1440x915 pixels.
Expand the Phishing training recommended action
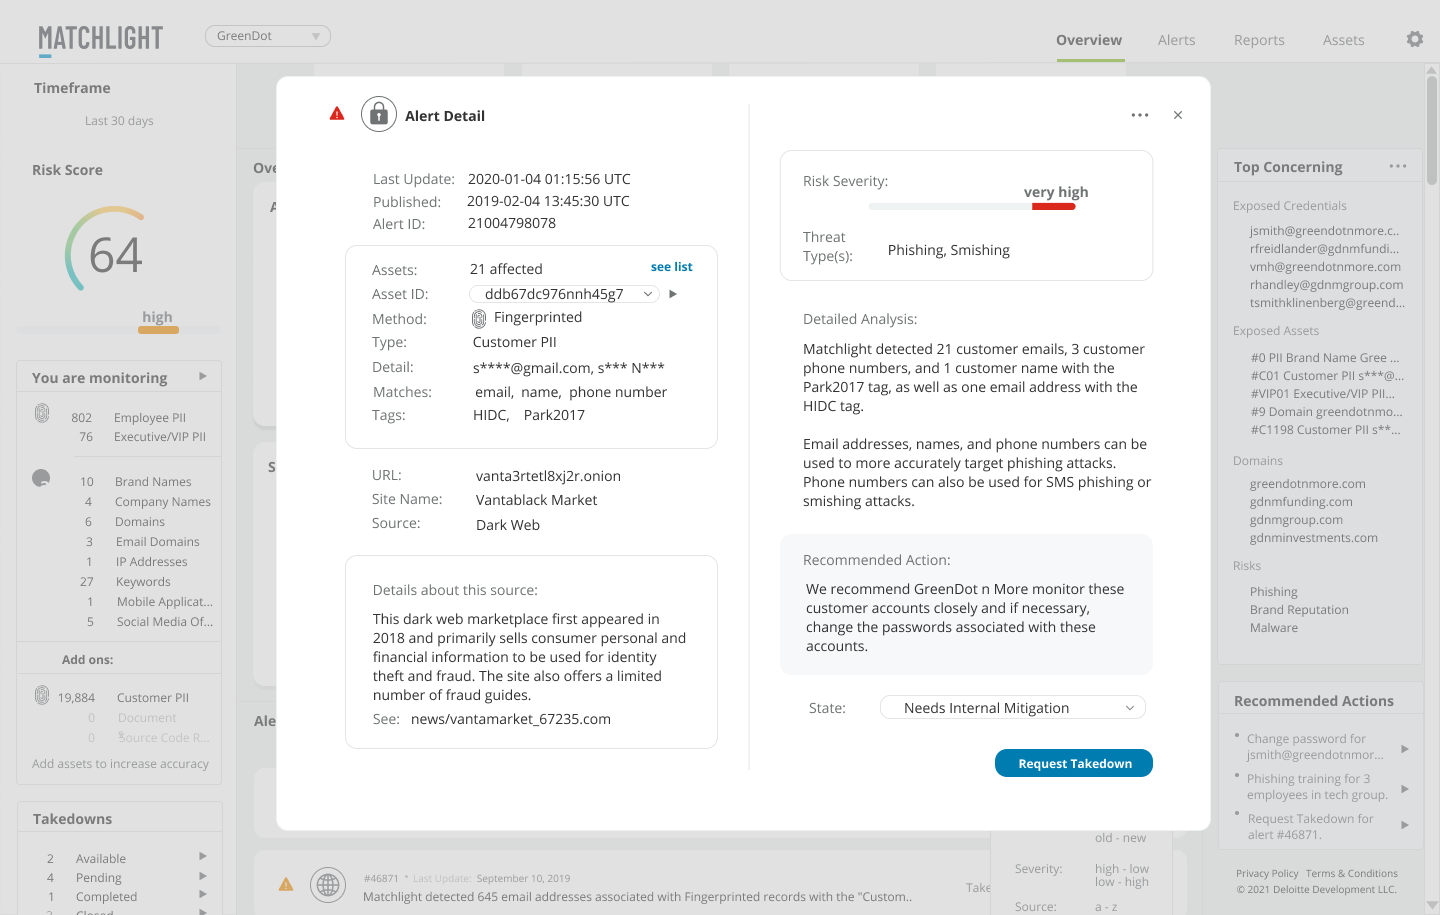click(1405, 788)
